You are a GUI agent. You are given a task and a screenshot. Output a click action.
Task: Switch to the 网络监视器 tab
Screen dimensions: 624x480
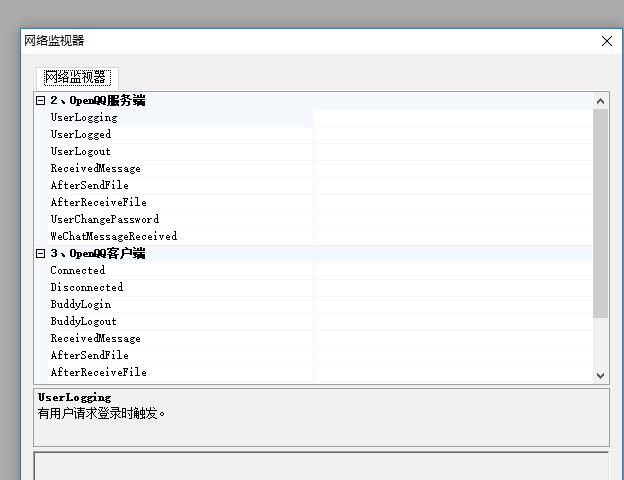(x=76, y=77)
